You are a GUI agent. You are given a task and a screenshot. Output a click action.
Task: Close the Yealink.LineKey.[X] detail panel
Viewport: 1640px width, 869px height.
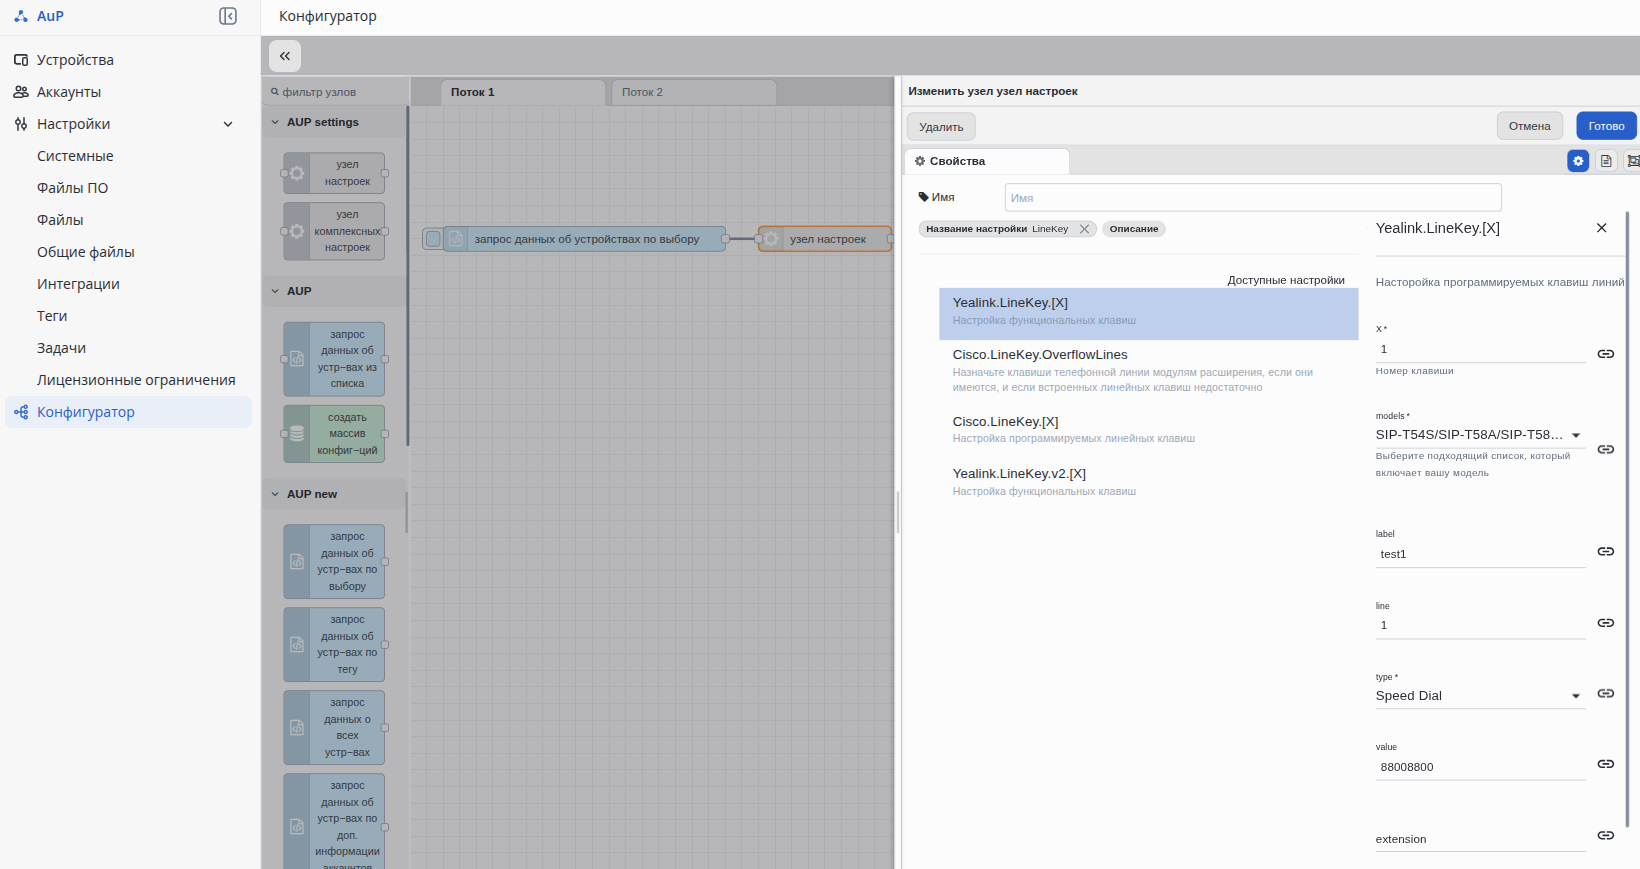click(1601, 228)
